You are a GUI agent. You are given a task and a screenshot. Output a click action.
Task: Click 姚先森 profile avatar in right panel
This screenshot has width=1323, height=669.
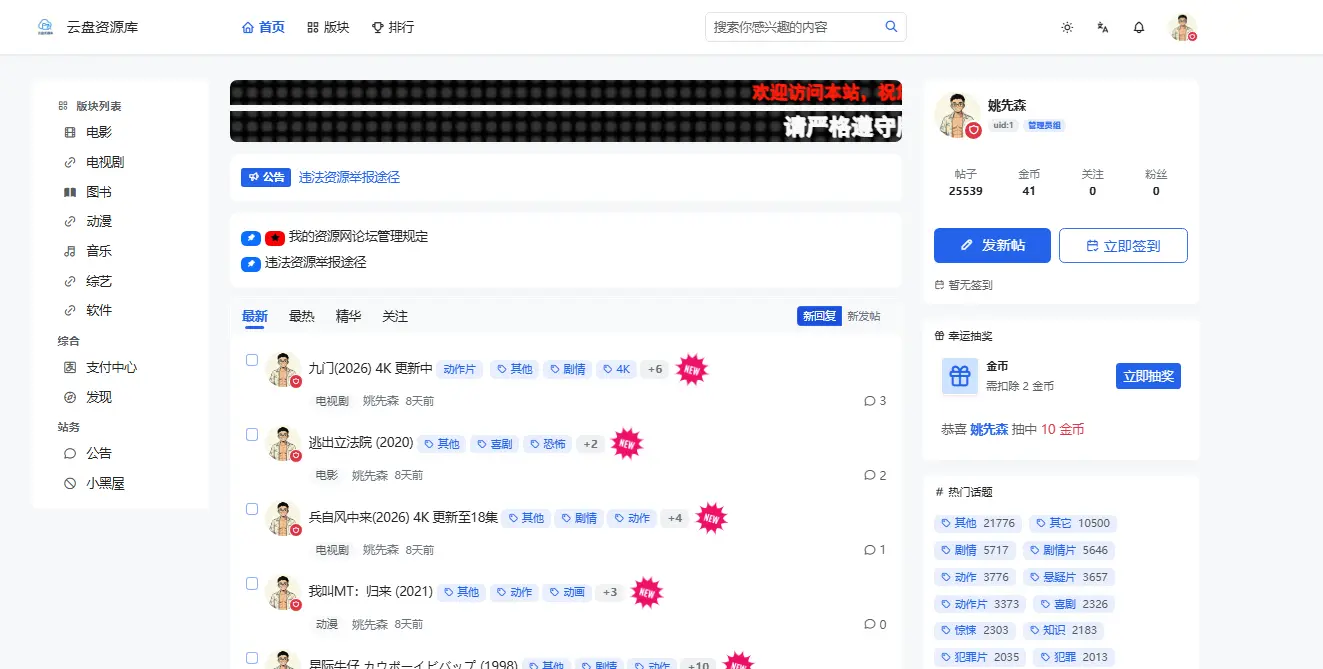(958, 115)
